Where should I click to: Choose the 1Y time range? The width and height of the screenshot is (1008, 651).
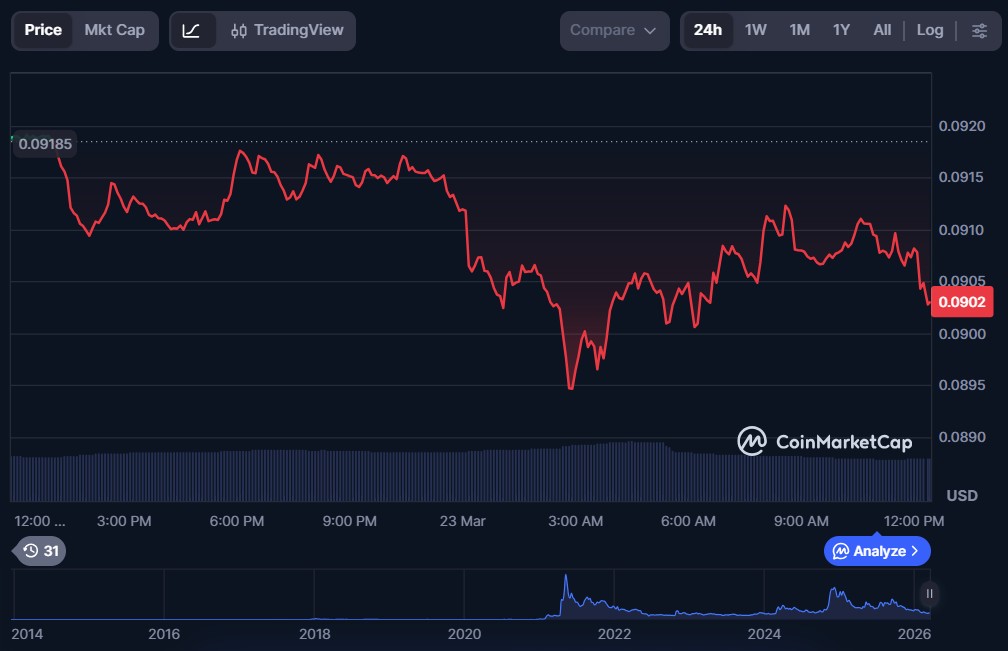841,30
